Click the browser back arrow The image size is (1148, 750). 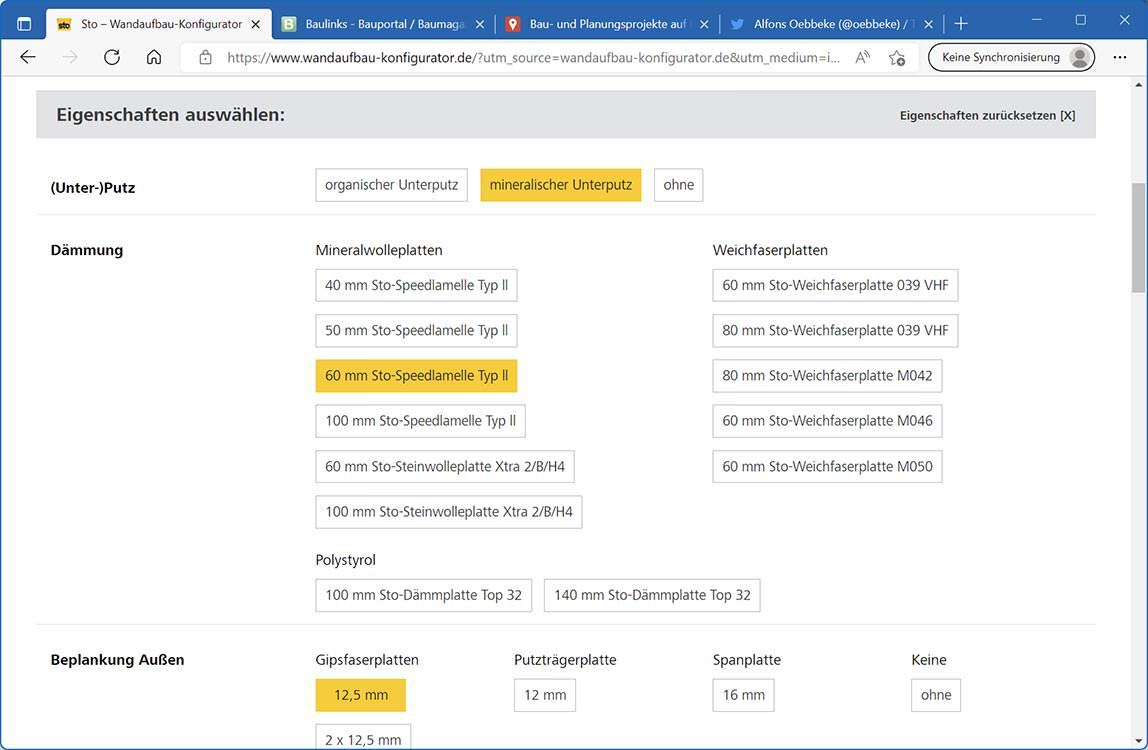(28, 57)
